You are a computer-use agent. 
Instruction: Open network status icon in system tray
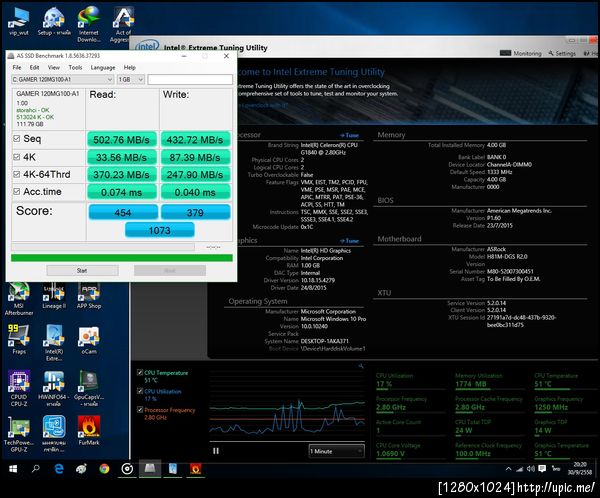tap(520, 469)
